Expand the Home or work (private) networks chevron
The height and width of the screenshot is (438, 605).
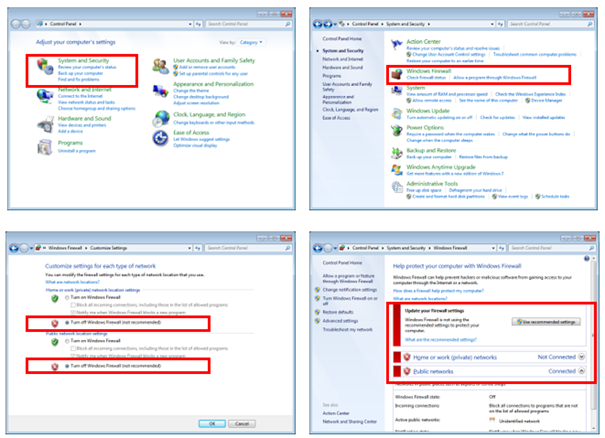(x=581, y=357)
